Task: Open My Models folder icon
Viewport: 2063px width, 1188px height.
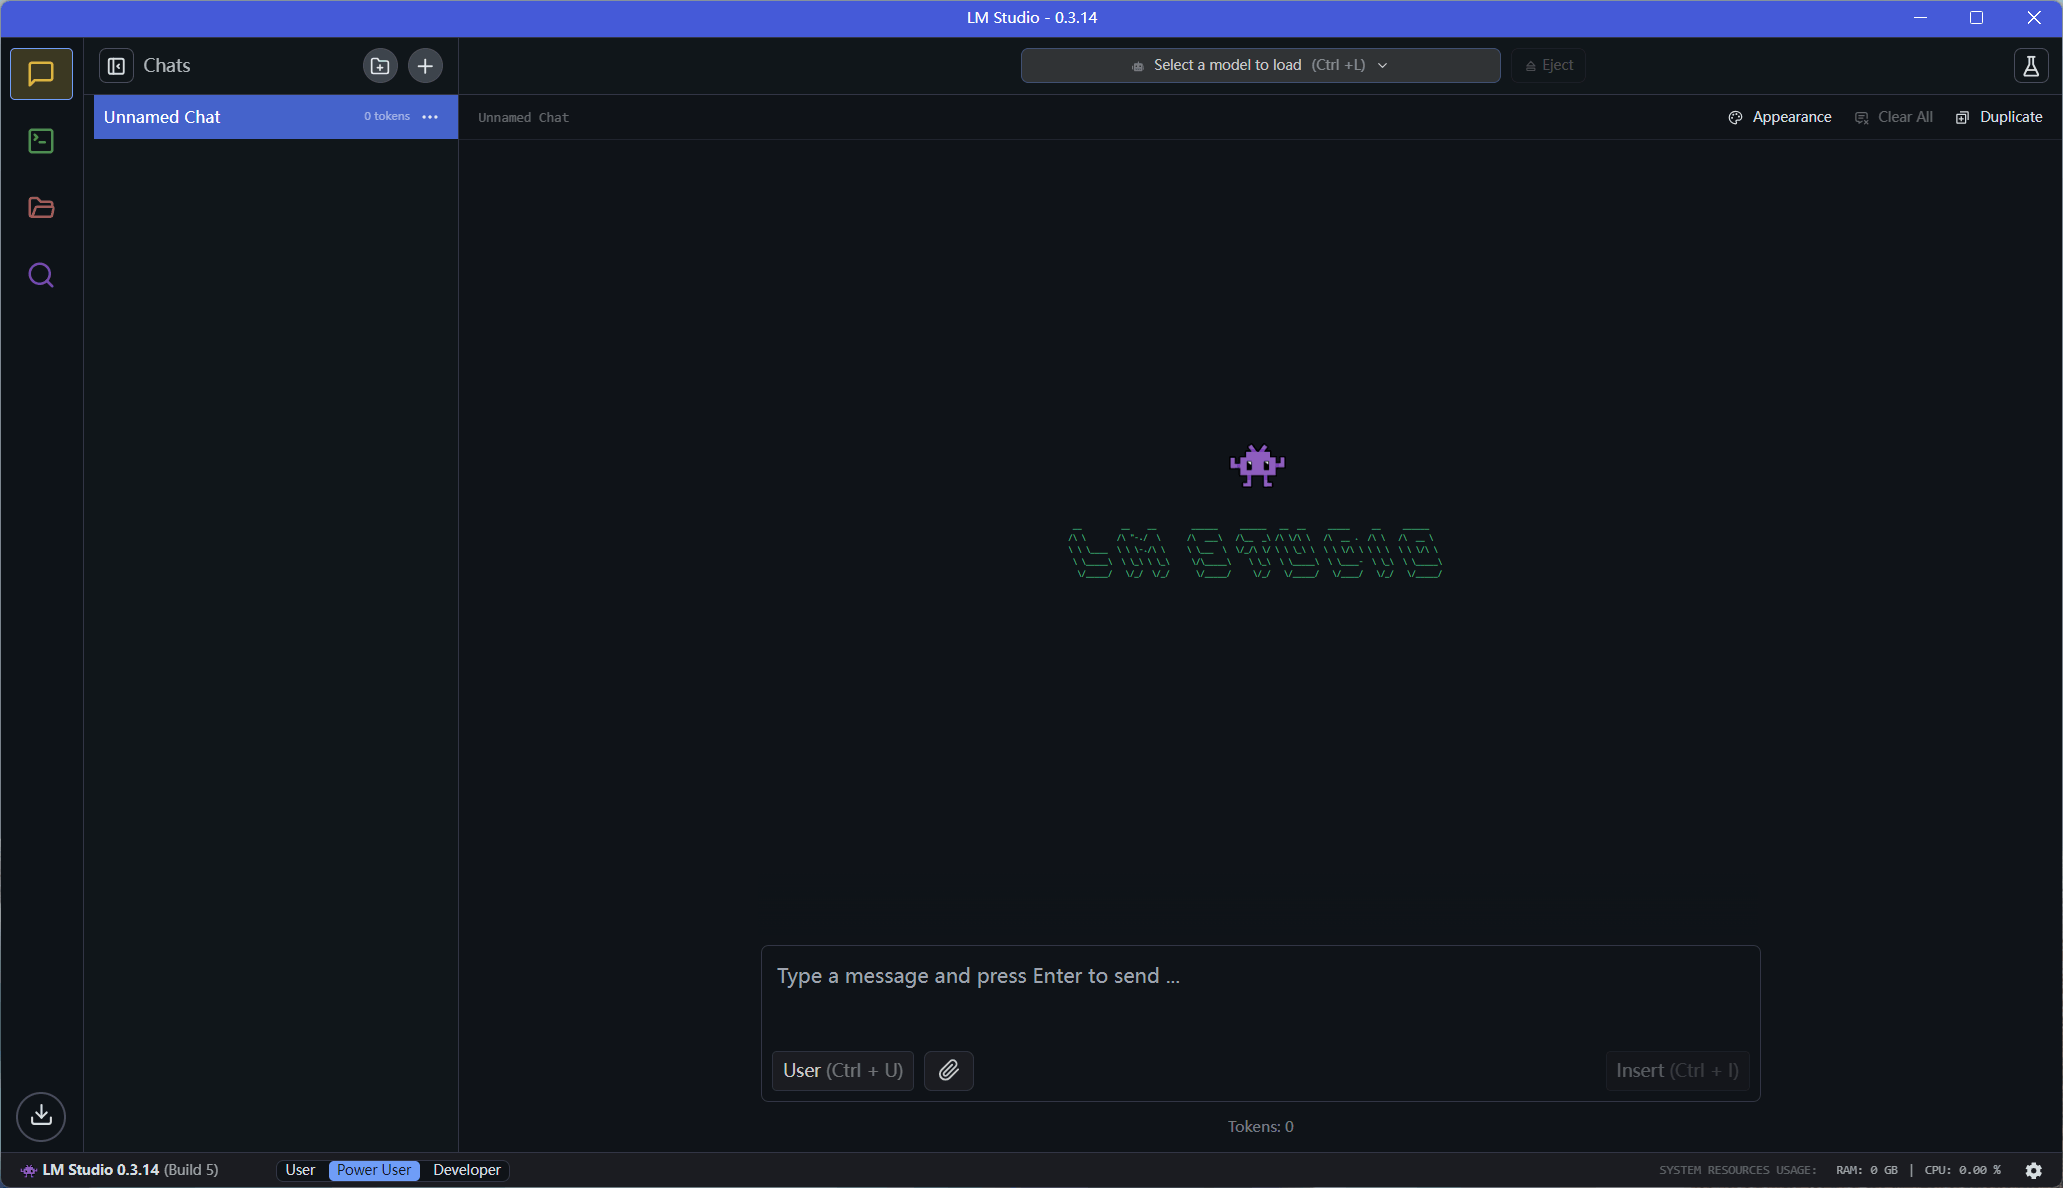Action: coord(41,208)
